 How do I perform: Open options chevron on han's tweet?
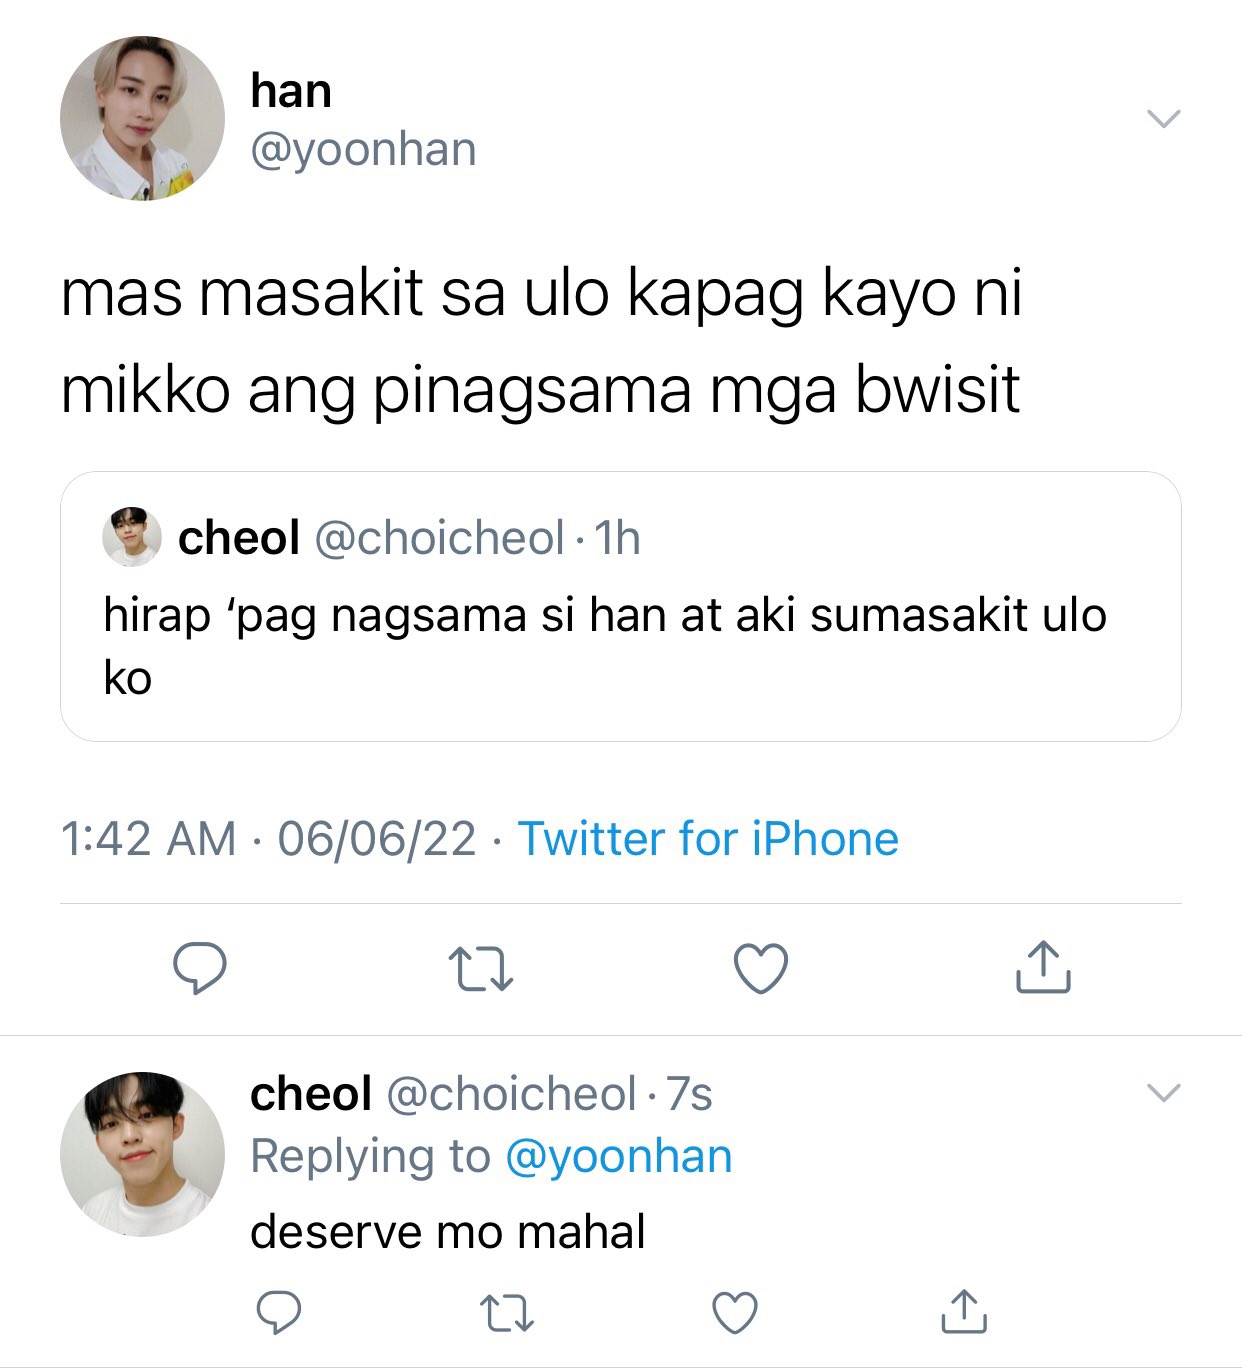pyautogui.click(x=1164, y=119)
